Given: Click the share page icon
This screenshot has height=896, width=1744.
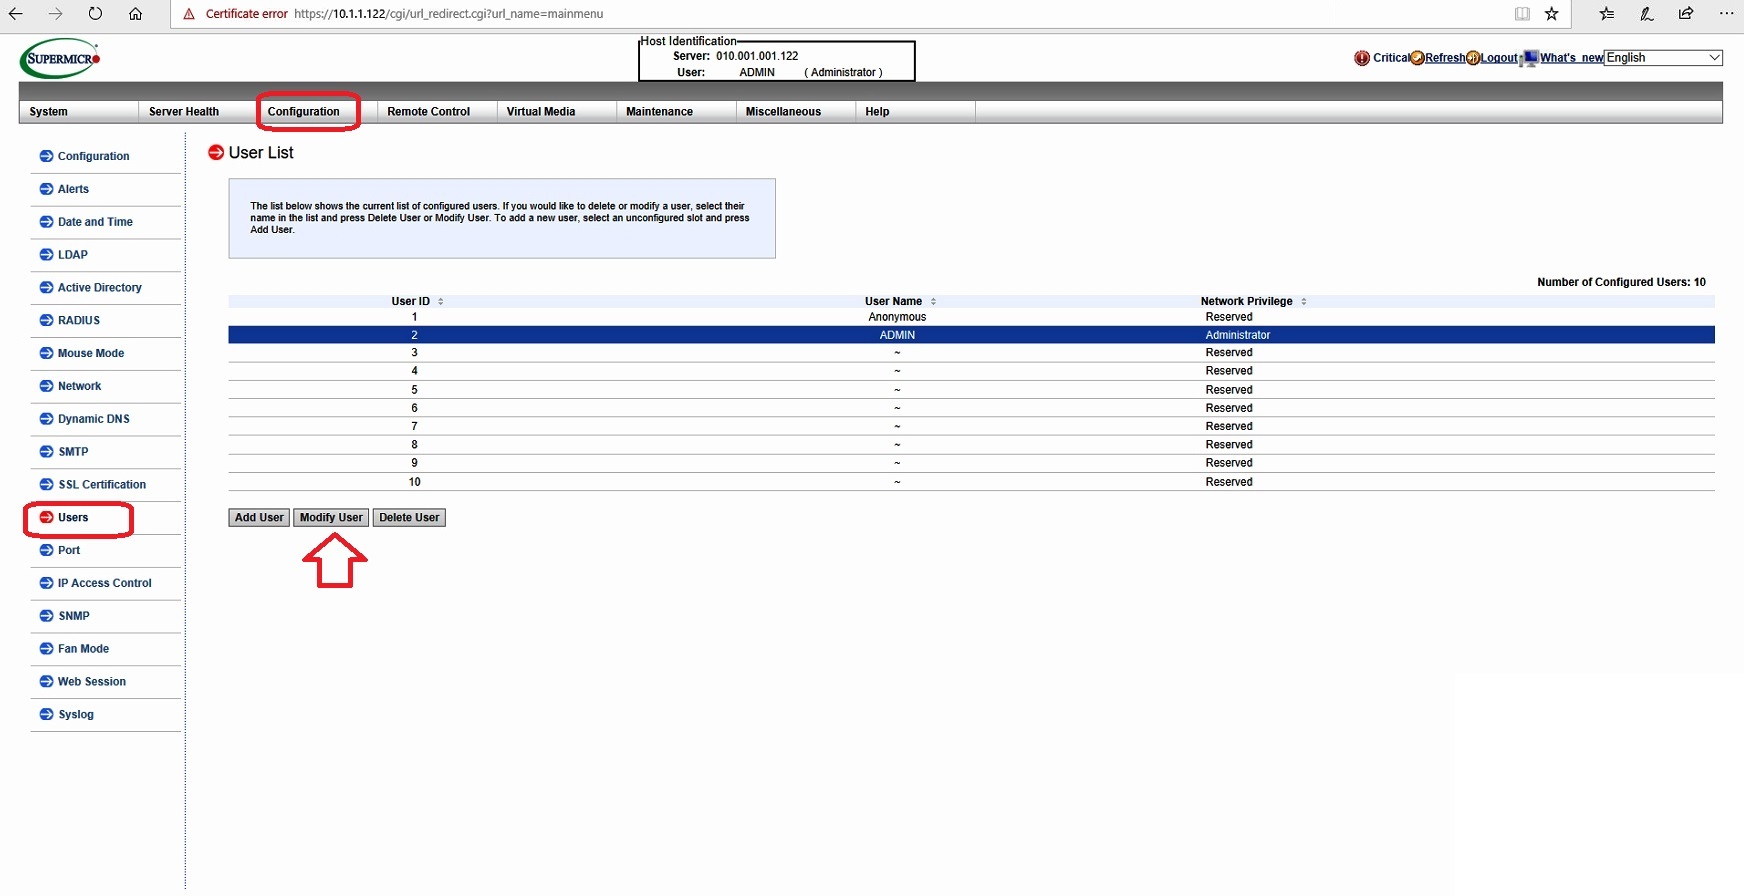Looking at the screenshot, I should (1686, 14).
